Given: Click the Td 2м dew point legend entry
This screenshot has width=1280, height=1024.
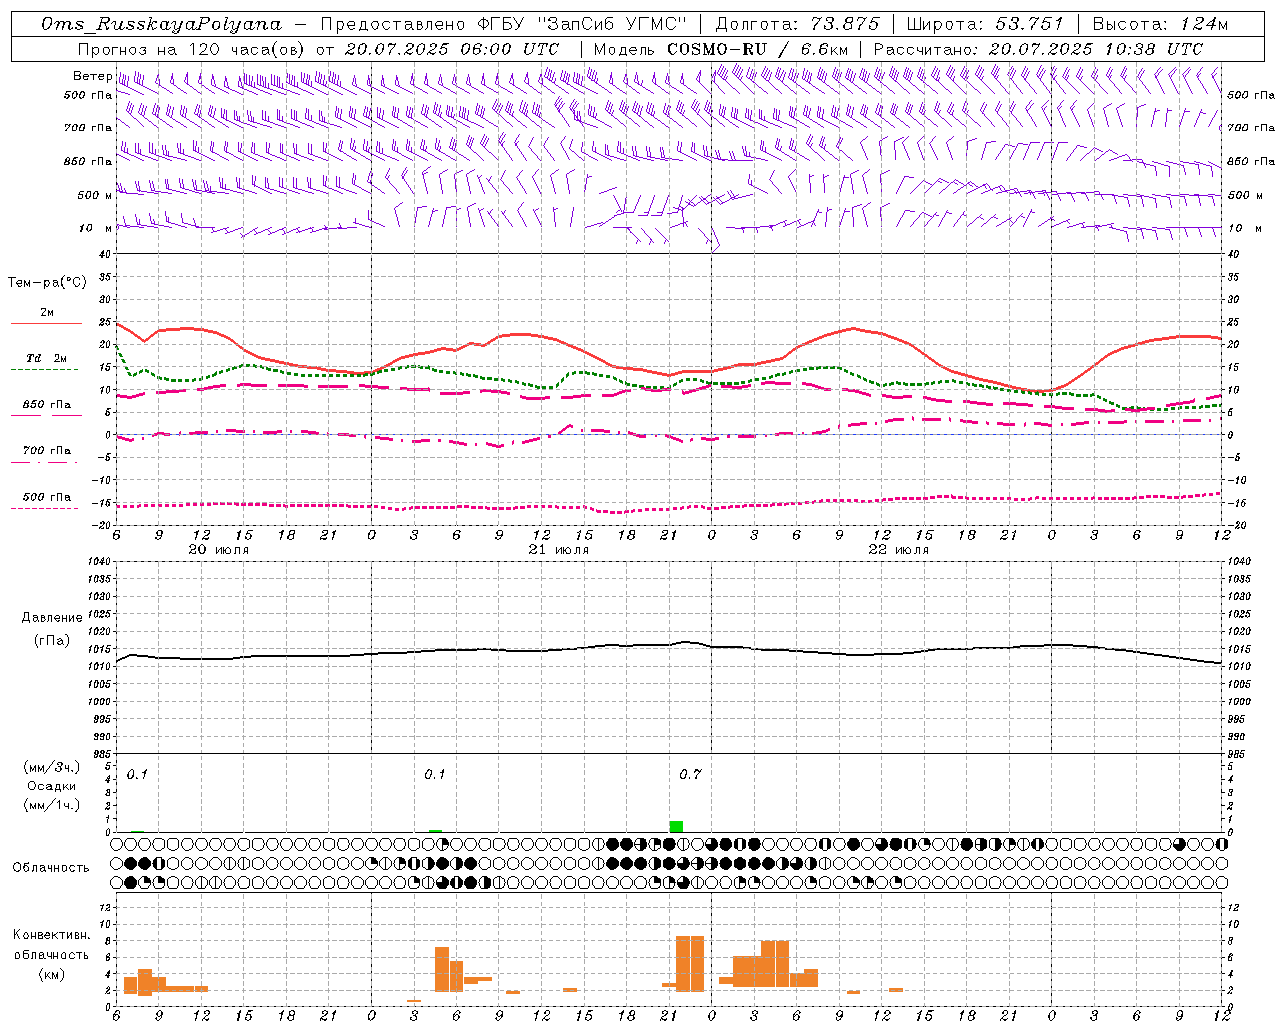Looking at the screenshot, I should [47, 358].
